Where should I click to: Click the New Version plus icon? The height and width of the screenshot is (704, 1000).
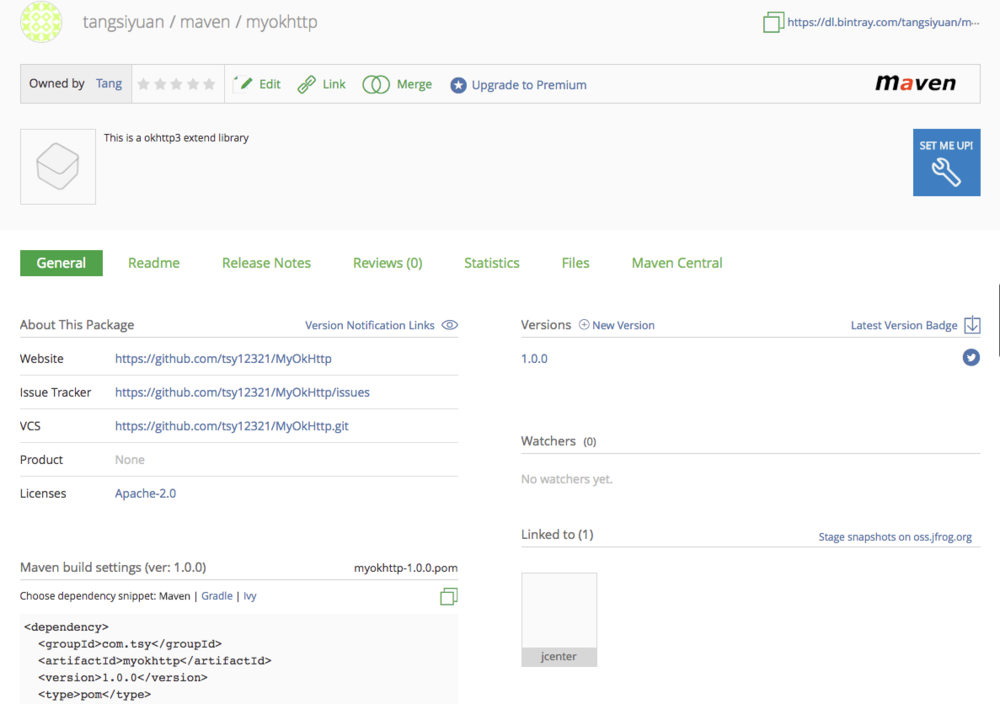pyautogui.click(x=584, y=325)
